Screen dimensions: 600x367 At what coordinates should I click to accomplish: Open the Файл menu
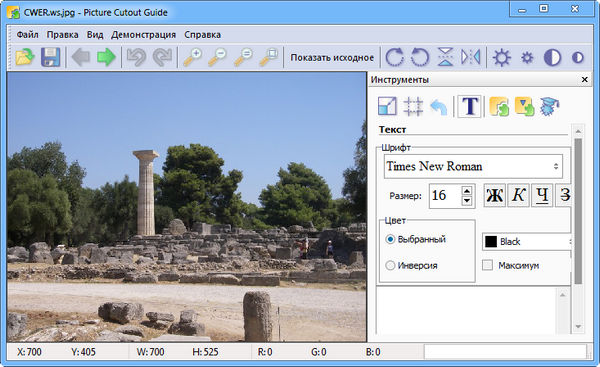27,35
